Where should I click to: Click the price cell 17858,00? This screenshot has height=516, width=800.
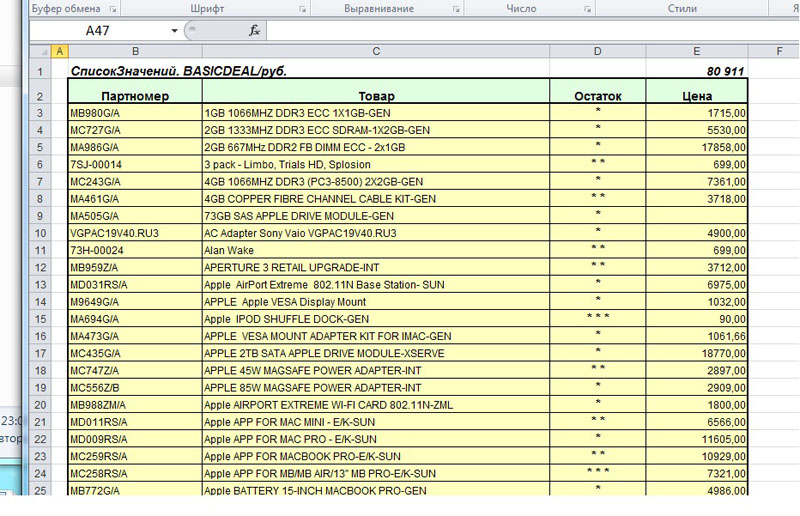(696, 148)
